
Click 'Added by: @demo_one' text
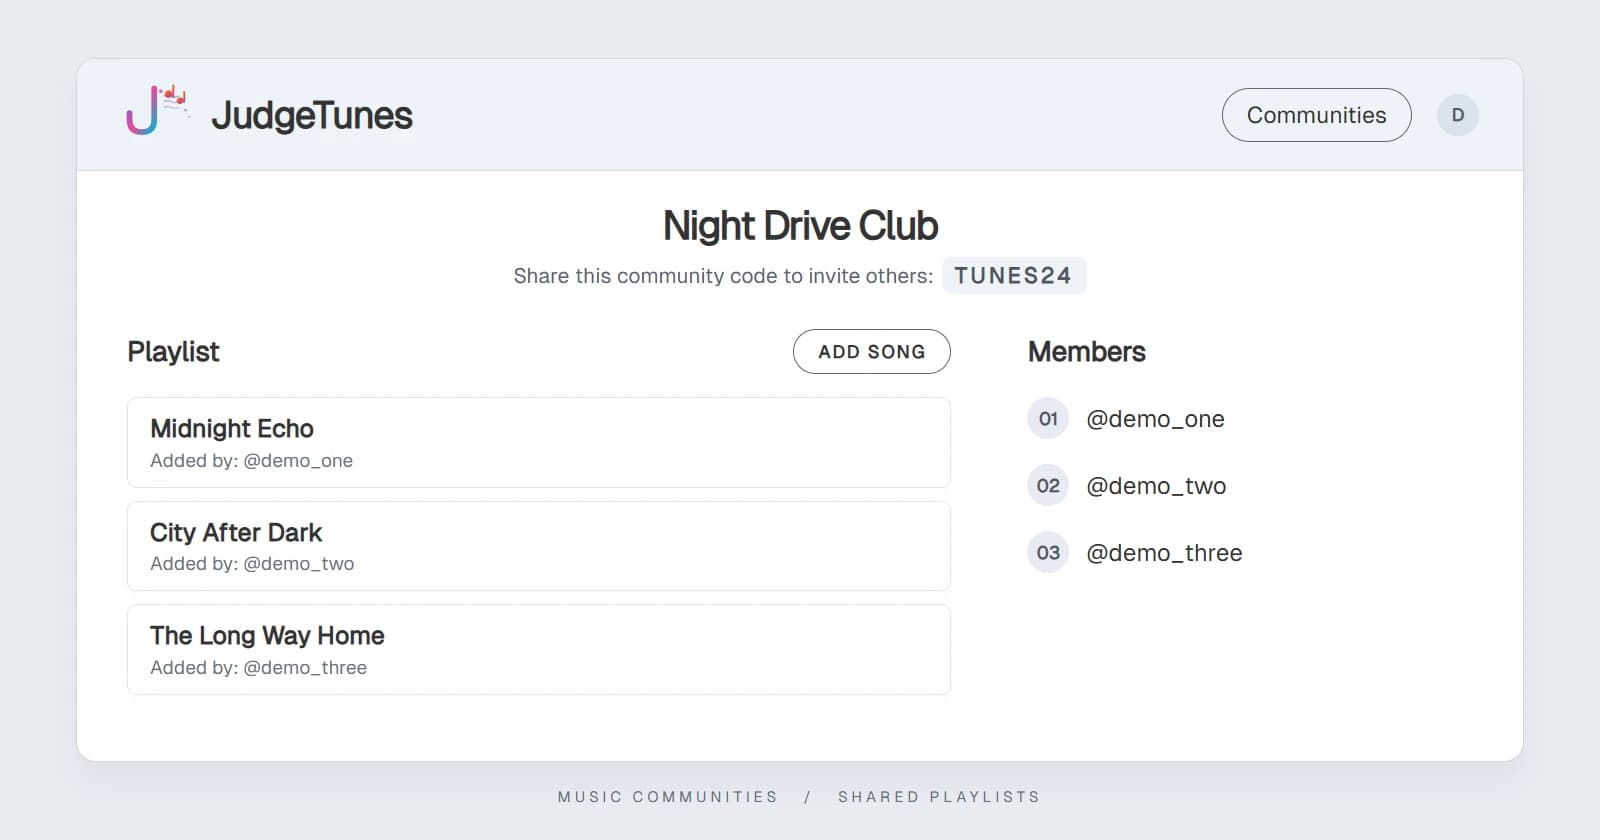point(251,461)
